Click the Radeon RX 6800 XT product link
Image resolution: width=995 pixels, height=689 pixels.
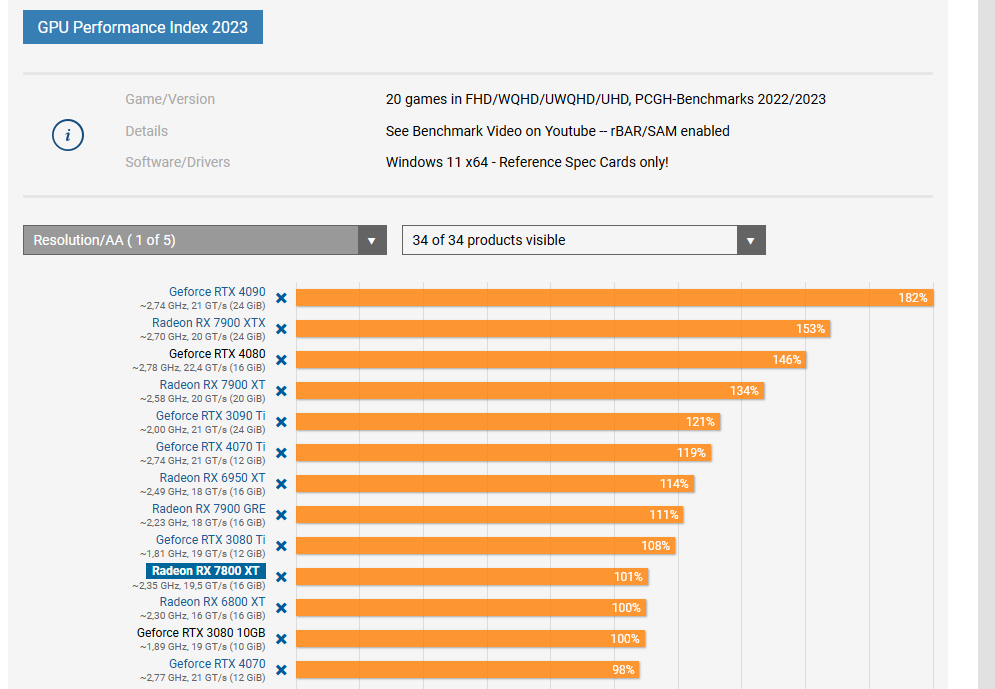tap(212, 602)
